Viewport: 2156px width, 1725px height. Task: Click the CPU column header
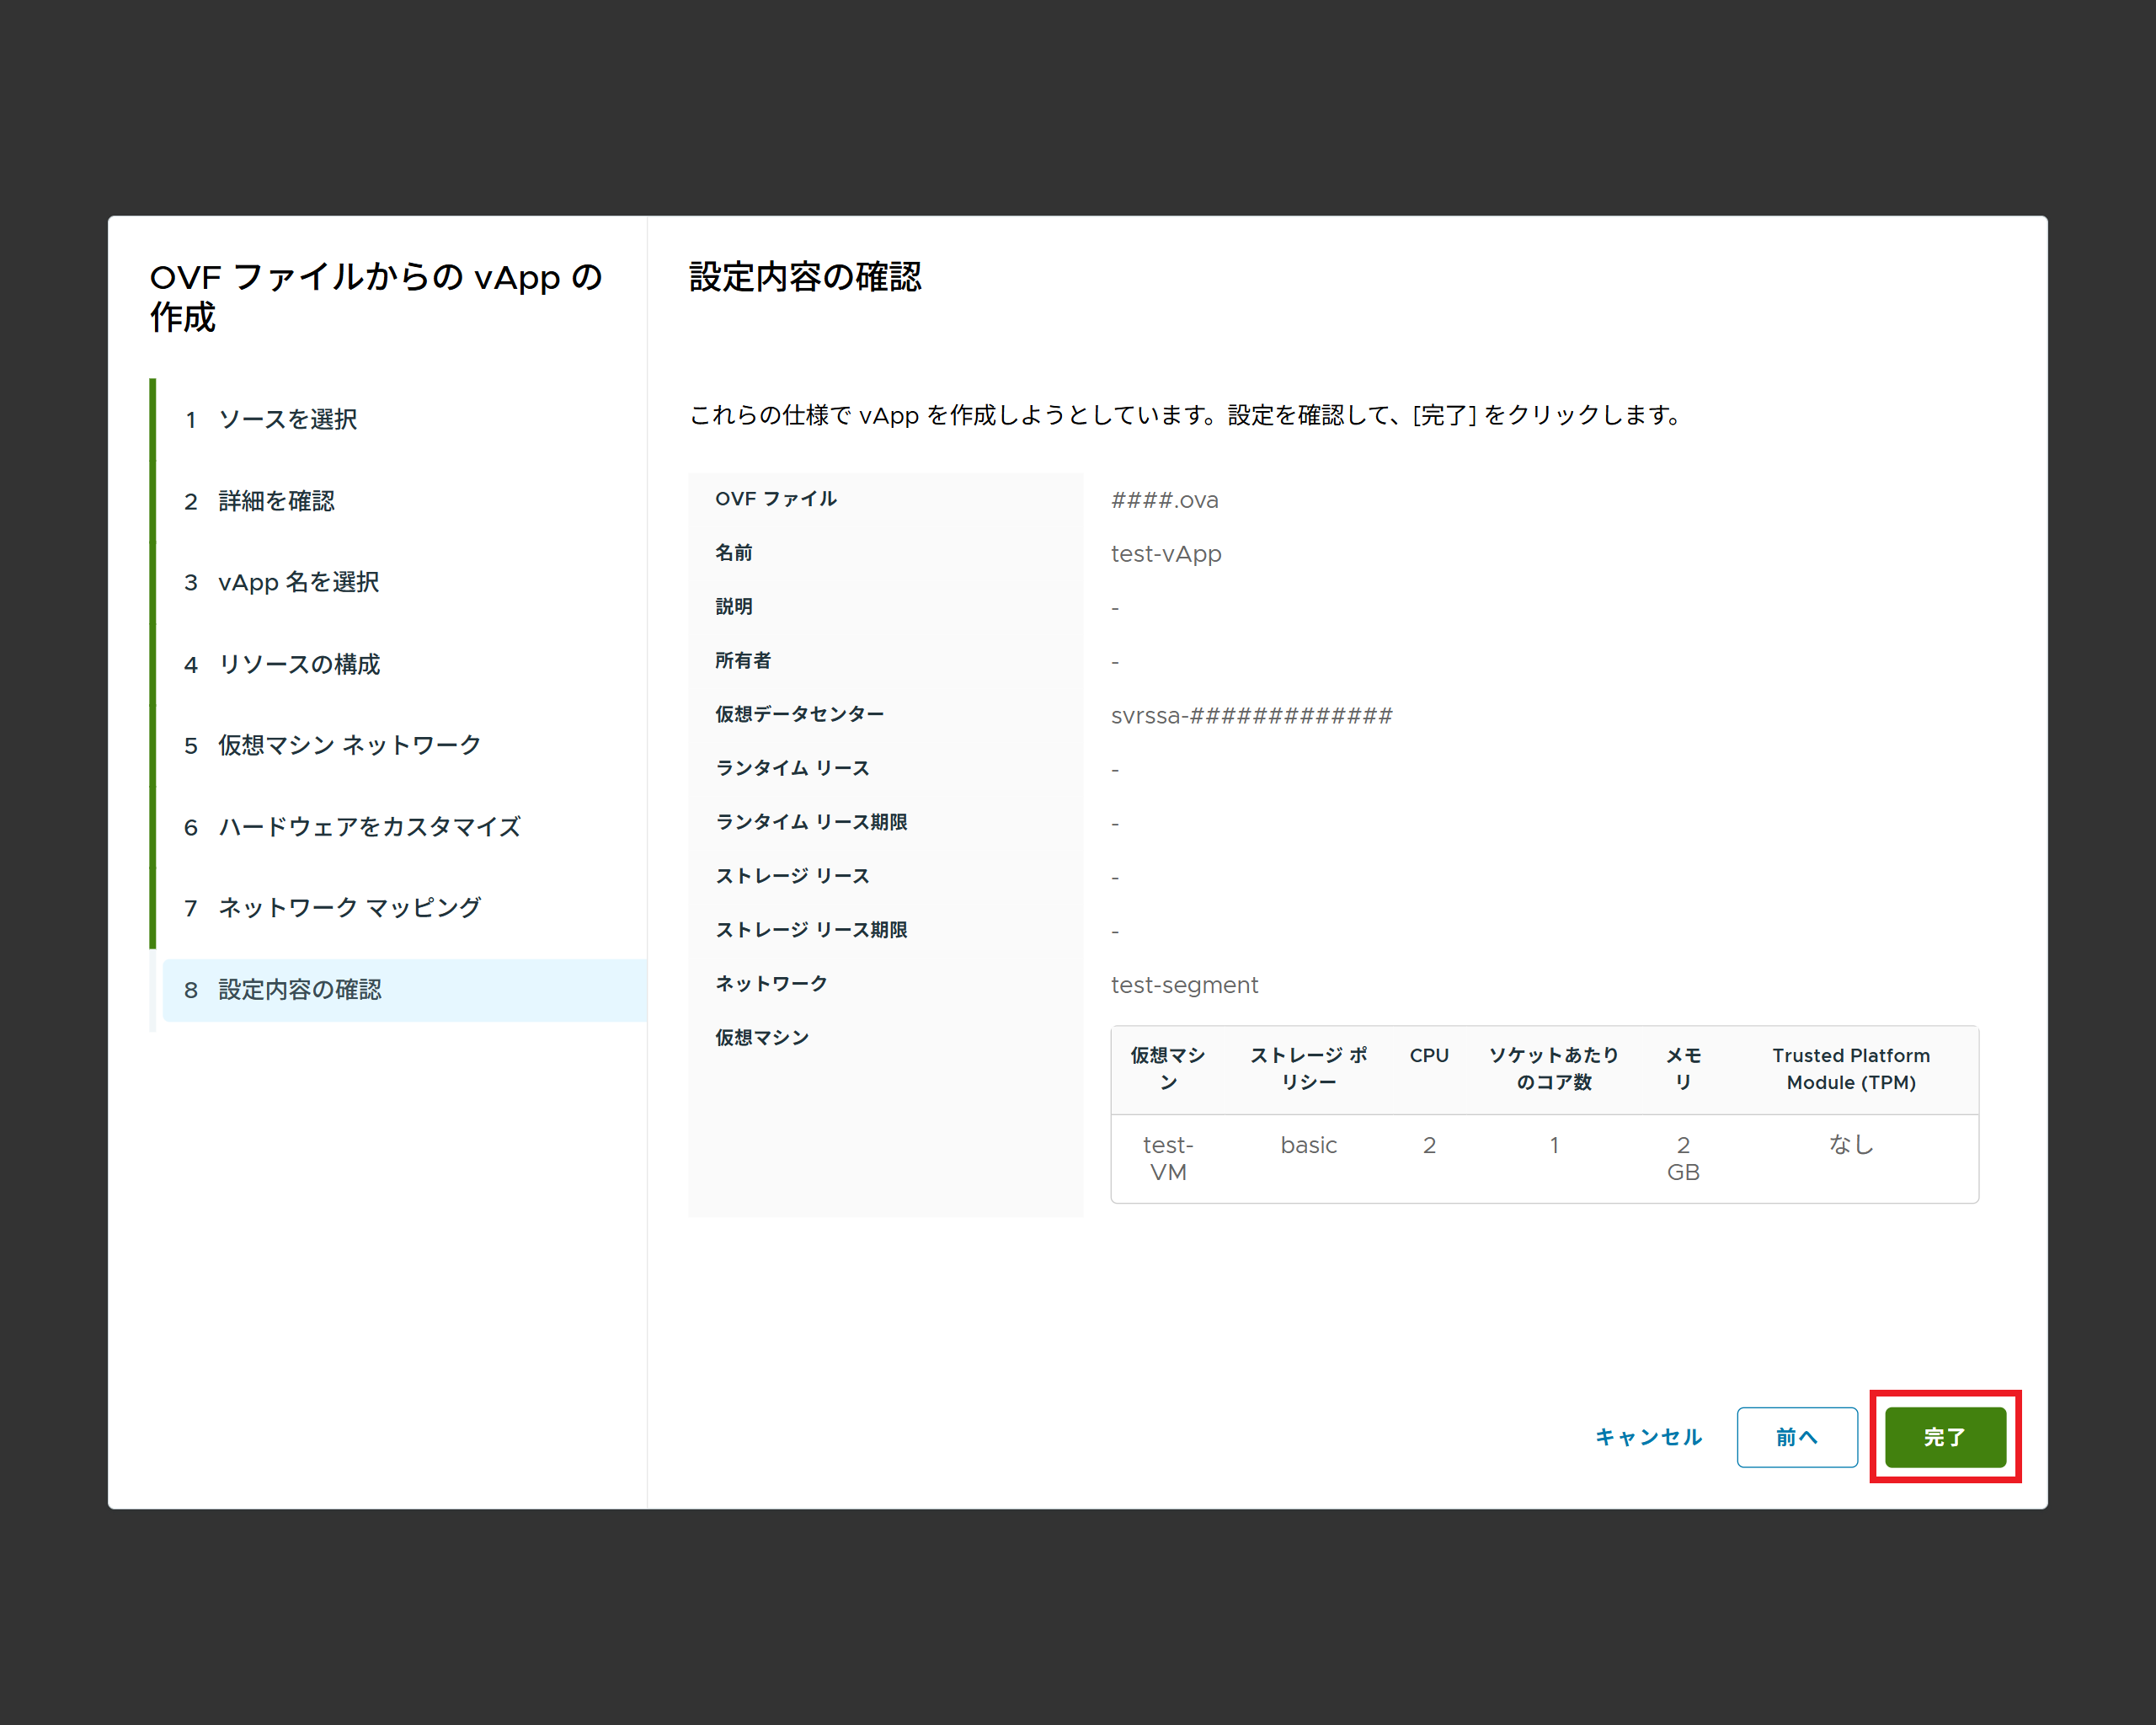tap(1428, 1056)
